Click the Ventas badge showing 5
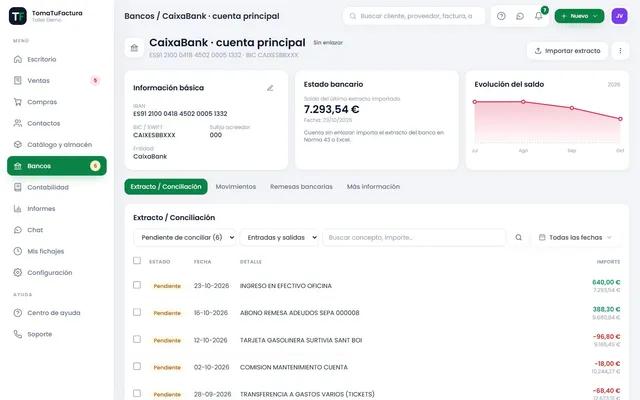The width and height of the screenshot is (640, 400). [95, 80]
